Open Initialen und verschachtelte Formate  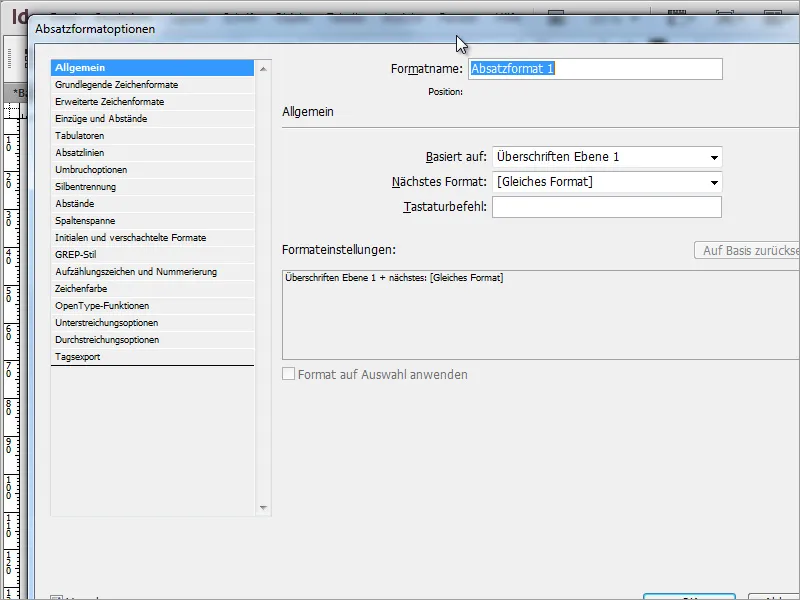pos(152,238)
